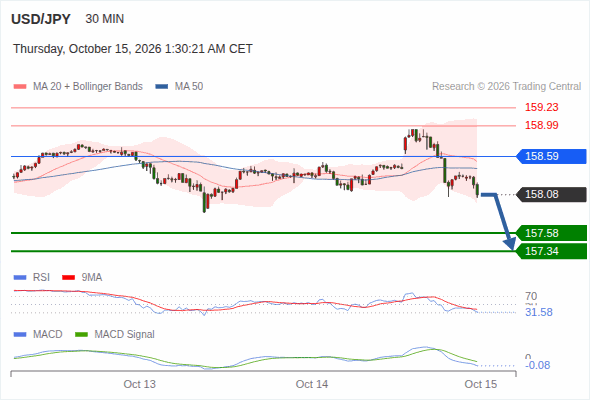The height and width of the screenshot is (400, 590).
Task: Click the green 157.34 support price tag
Action: pyautogui.click(x=551, y=251)
